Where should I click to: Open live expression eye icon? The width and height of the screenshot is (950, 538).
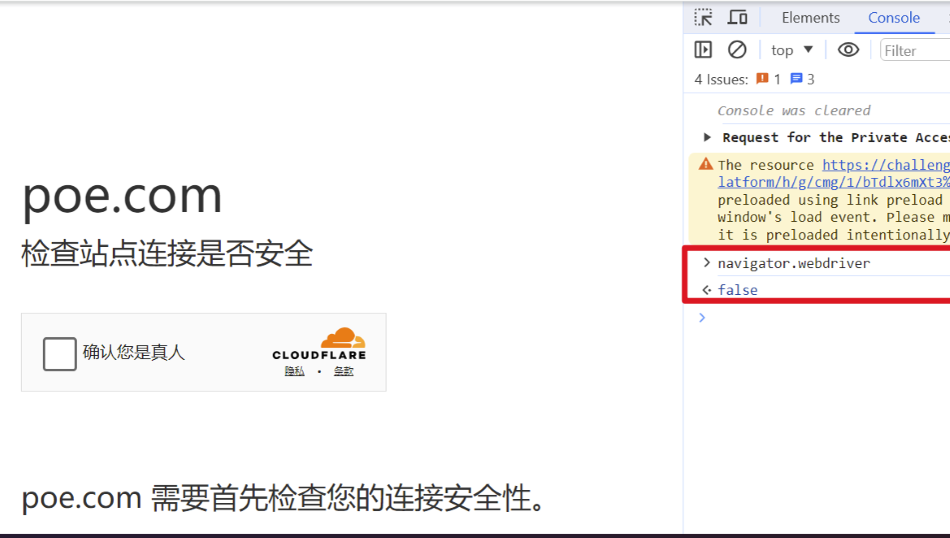848,50
